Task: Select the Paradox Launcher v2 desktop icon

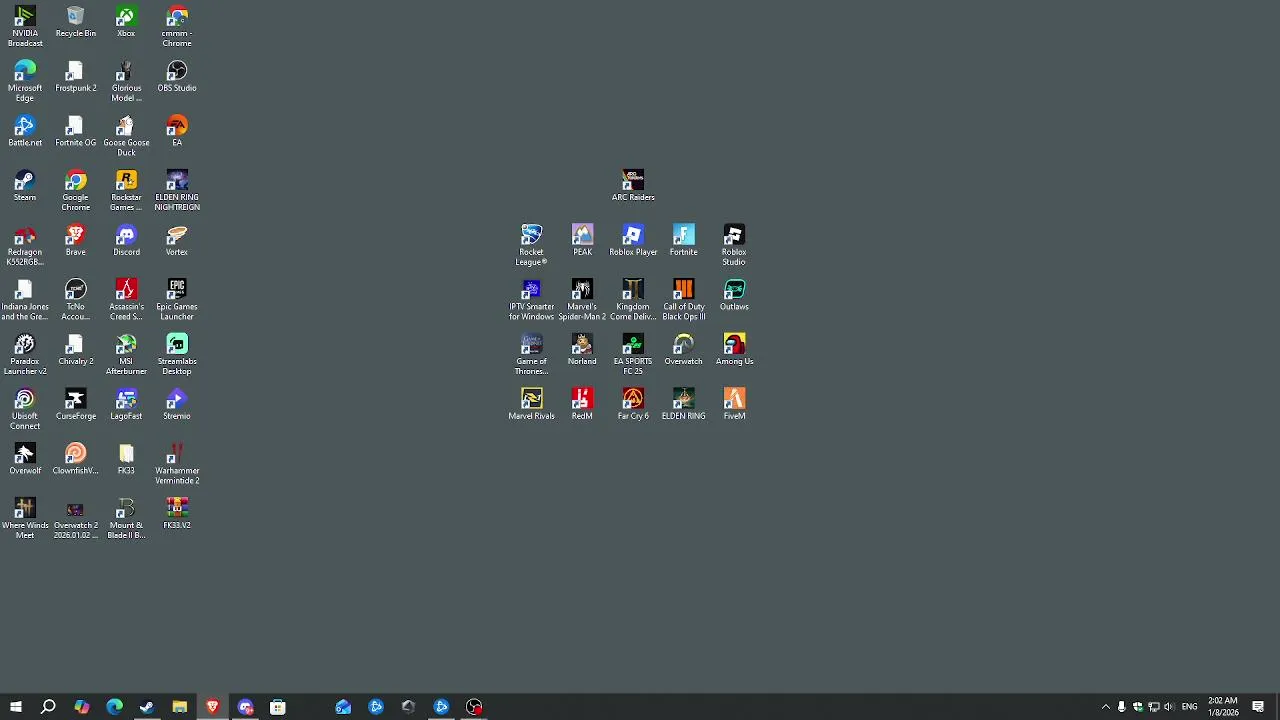Action: pyautogui.click(x=25, y=355)
